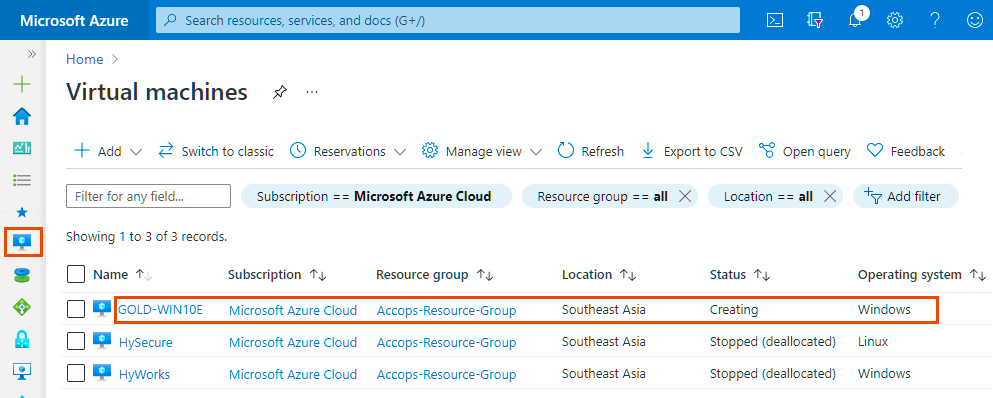
Task: Focus the Azure search resources box
Action: (x=448, y=20)
